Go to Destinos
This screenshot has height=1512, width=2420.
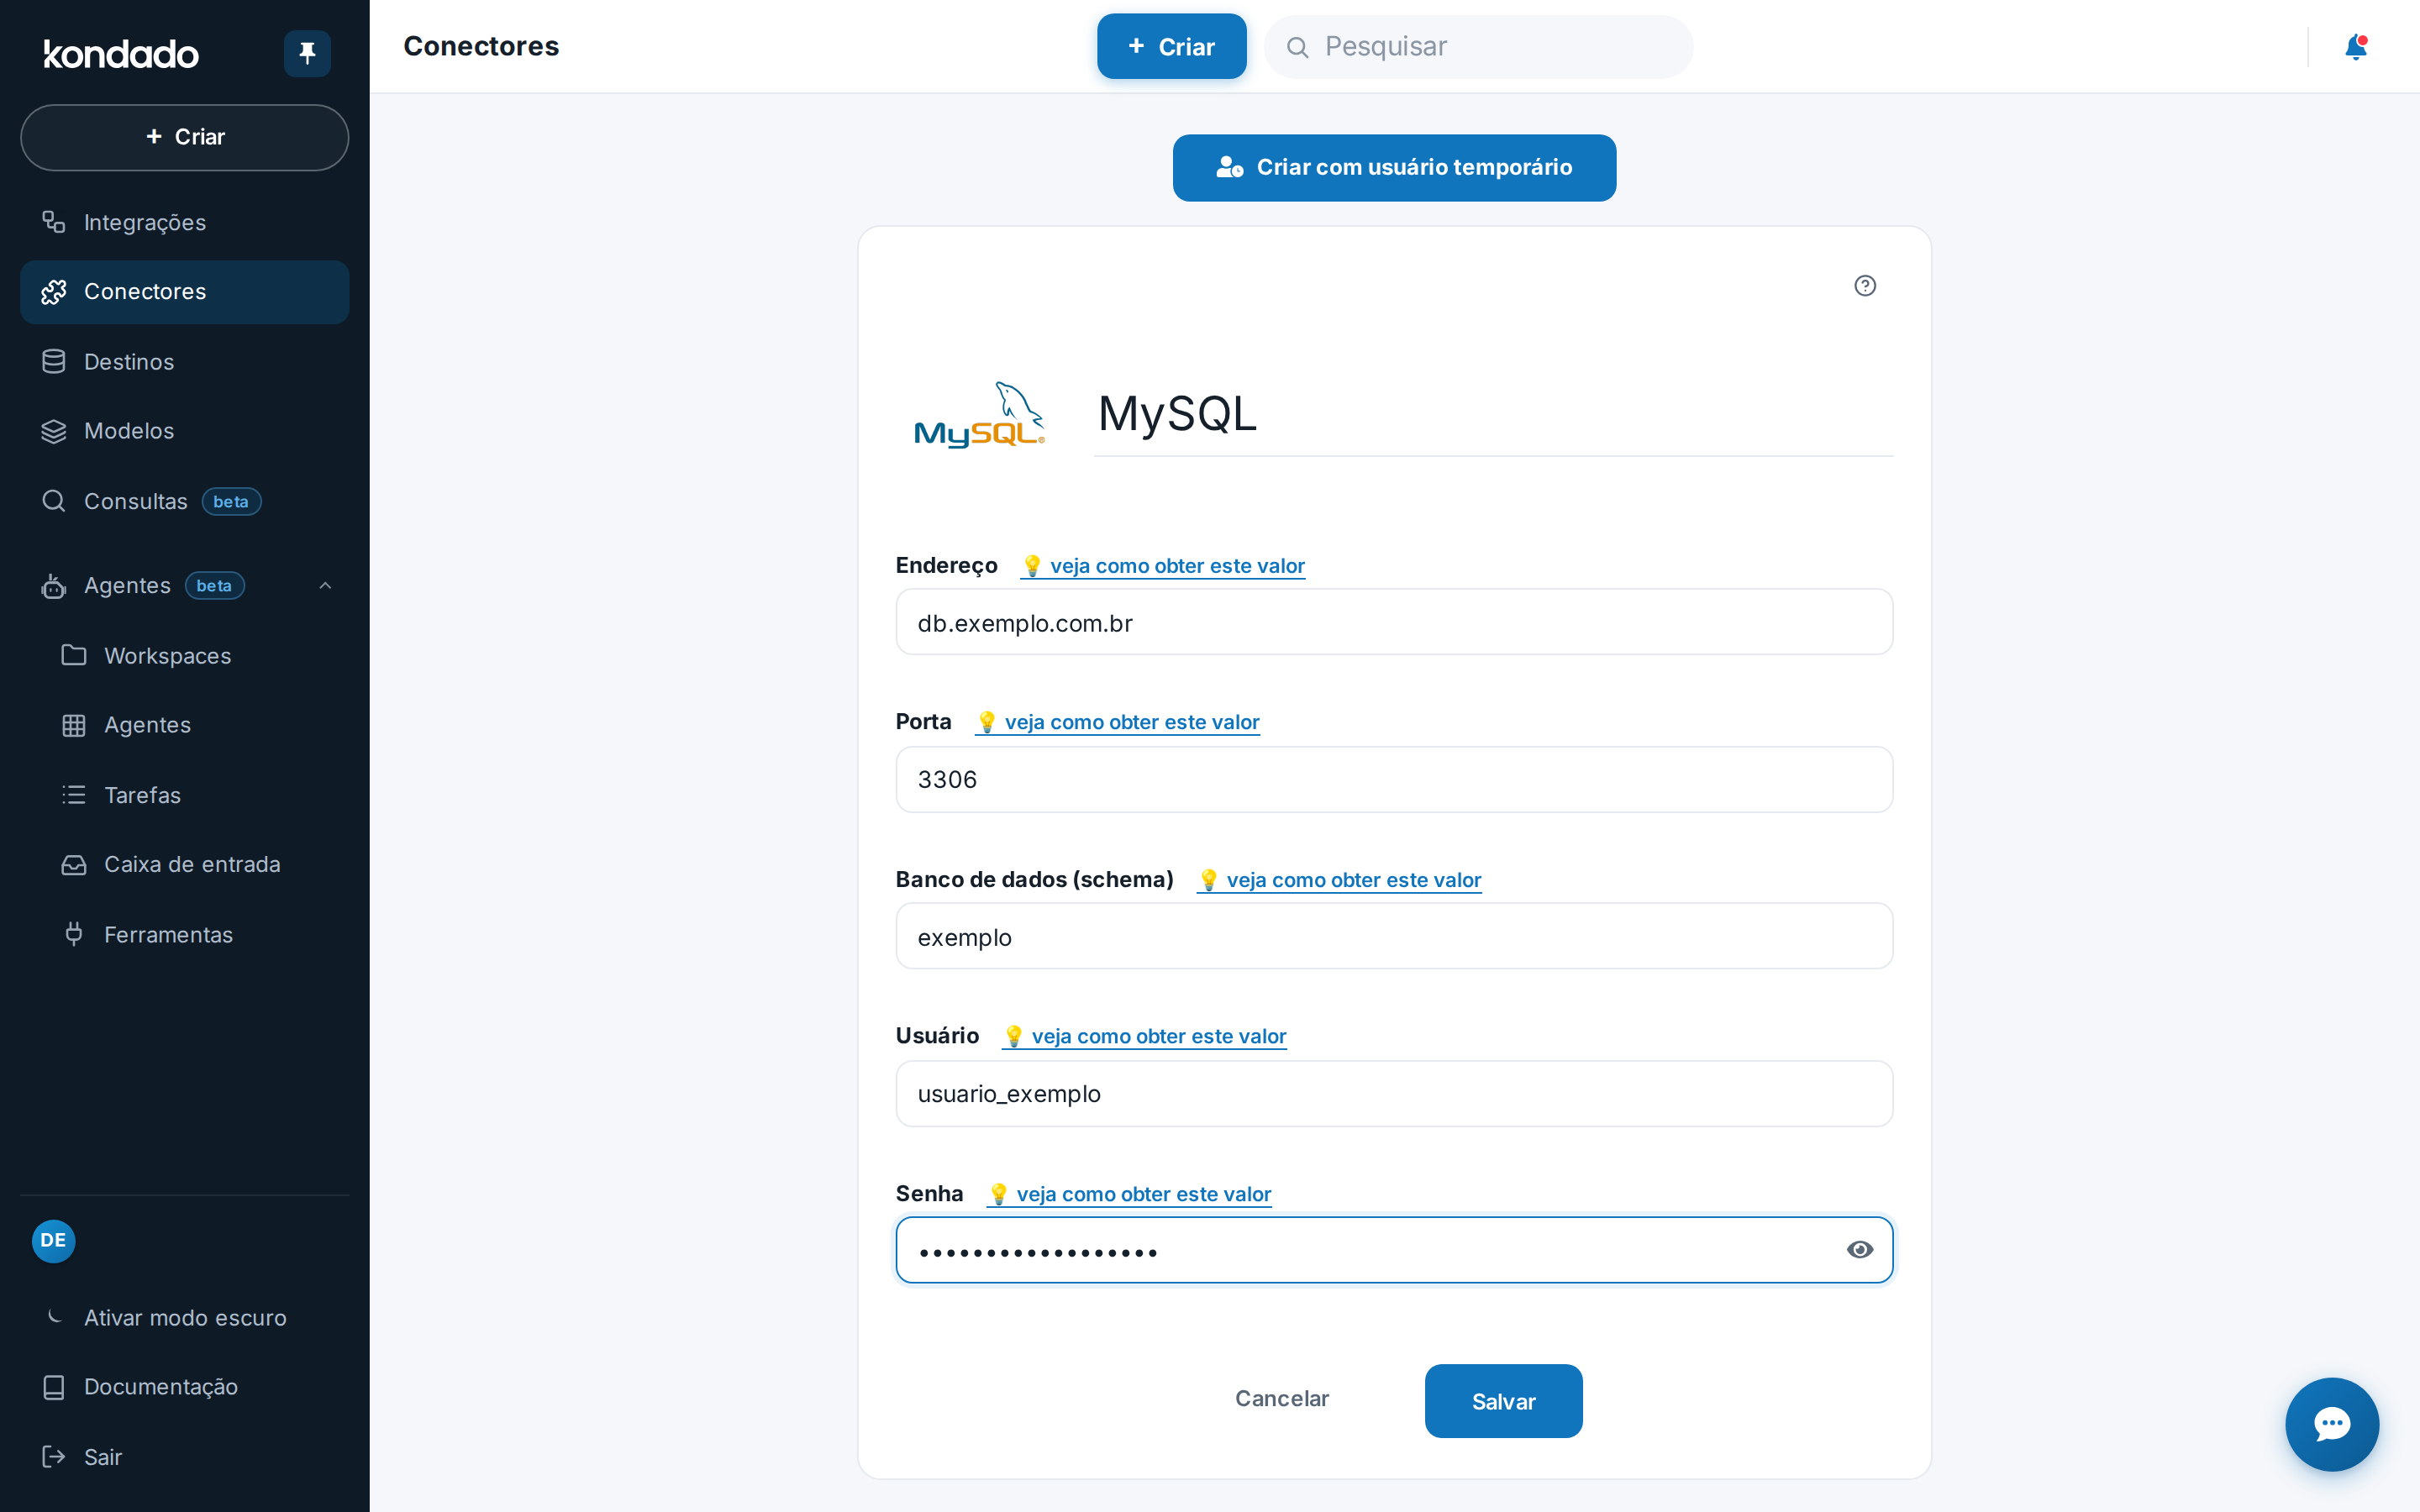(185, 362)
